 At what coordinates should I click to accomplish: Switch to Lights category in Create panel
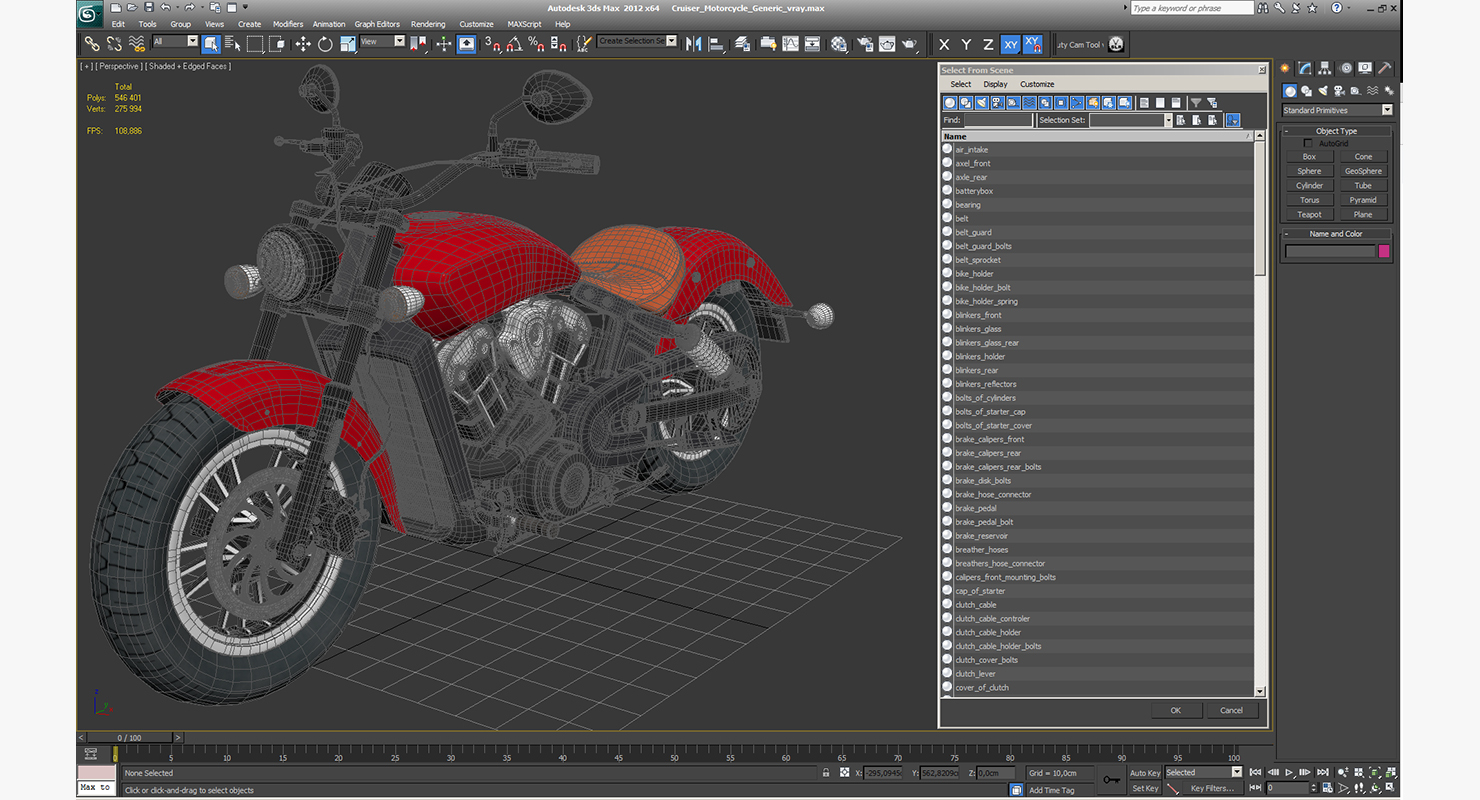click(x=1323, y=91)
